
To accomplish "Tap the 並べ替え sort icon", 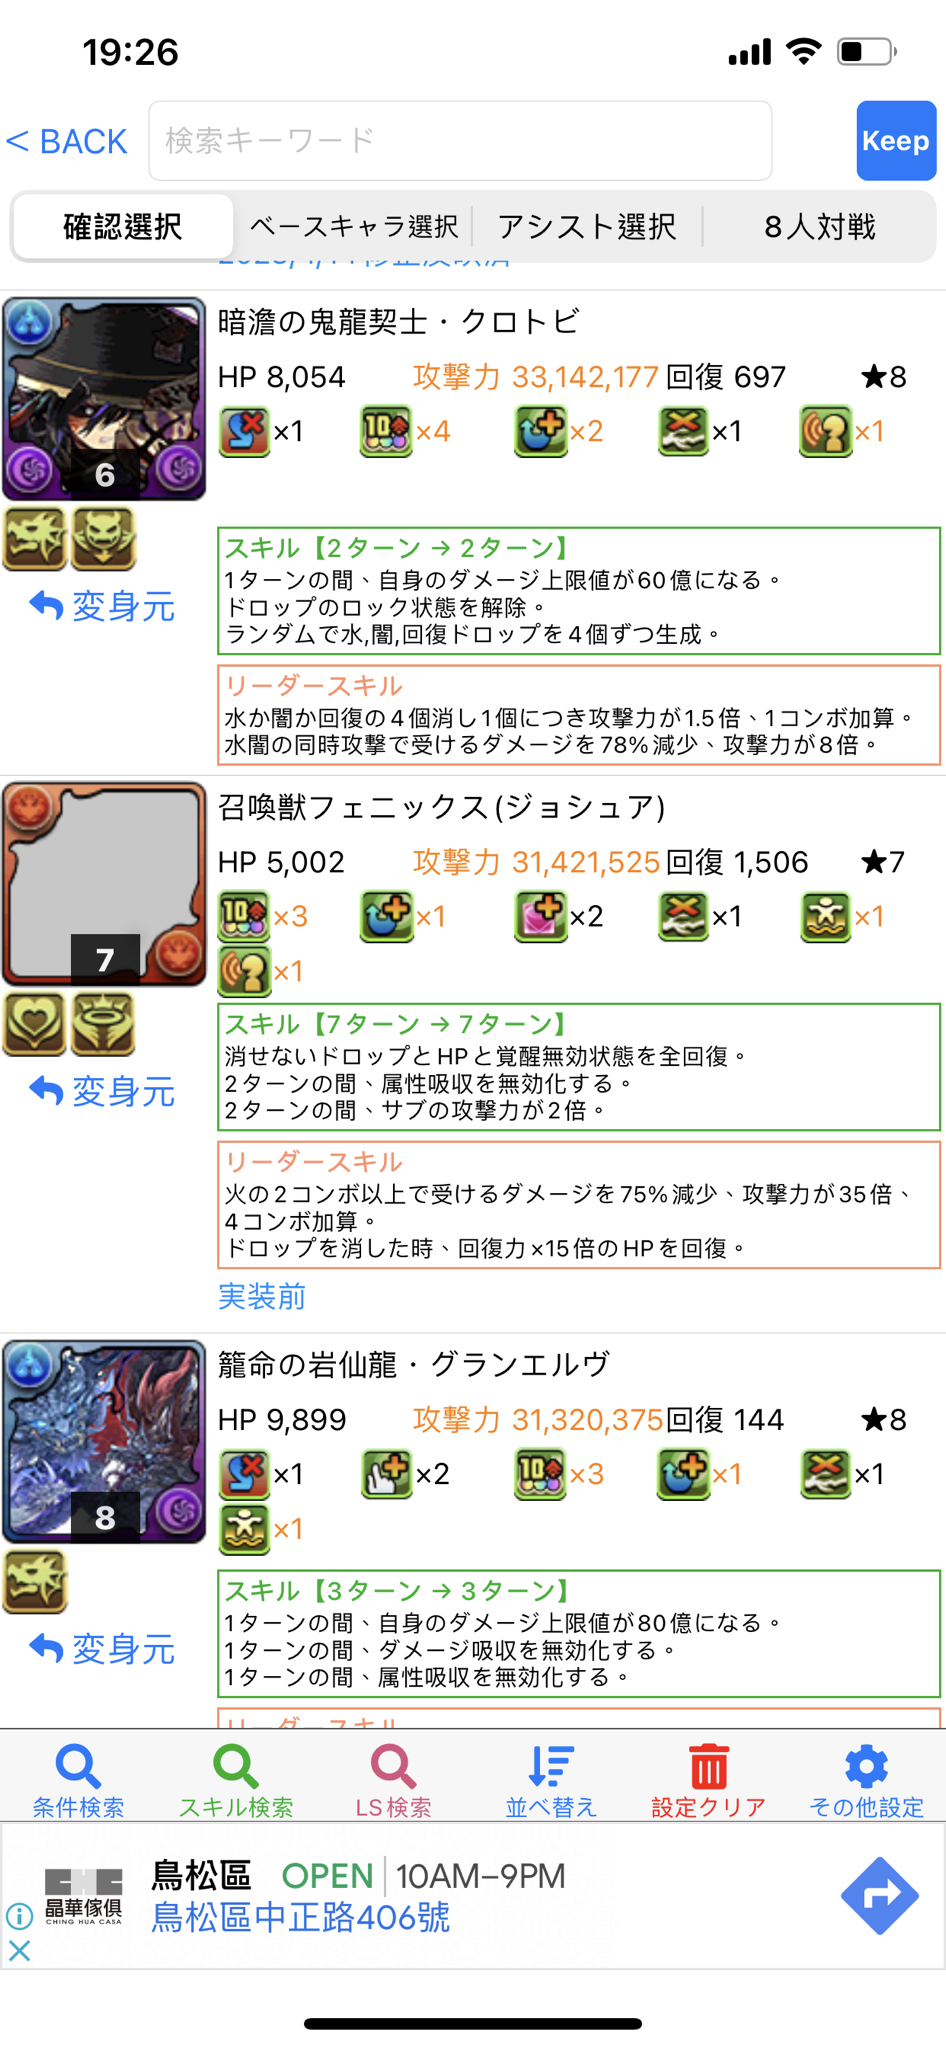I will pyautogui.click(x=551, y=1767).
